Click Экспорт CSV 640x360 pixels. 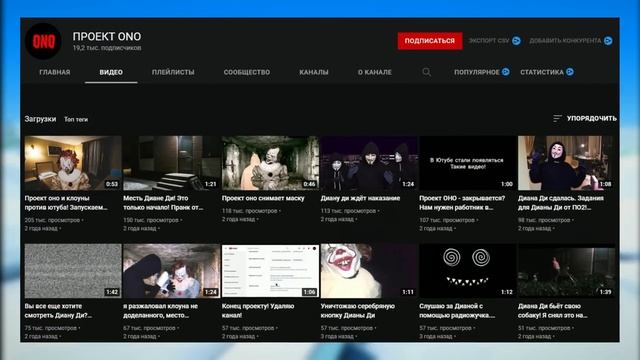[489, 41]
